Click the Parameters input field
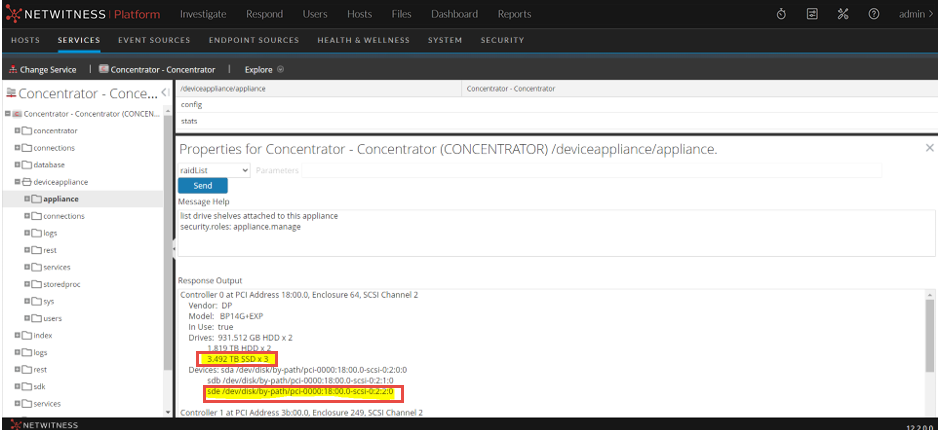Viewport: 940px width, 430px height. click(590, 170)
